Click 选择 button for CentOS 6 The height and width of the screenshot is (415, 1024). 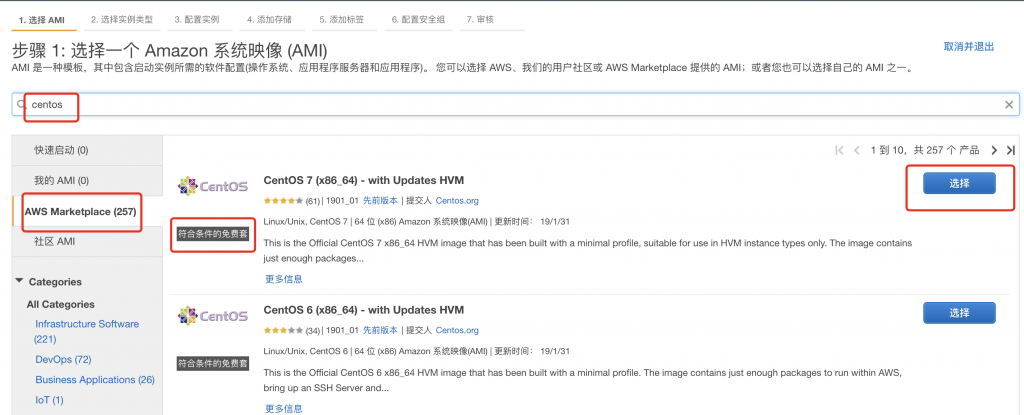(x=959, y=313)
